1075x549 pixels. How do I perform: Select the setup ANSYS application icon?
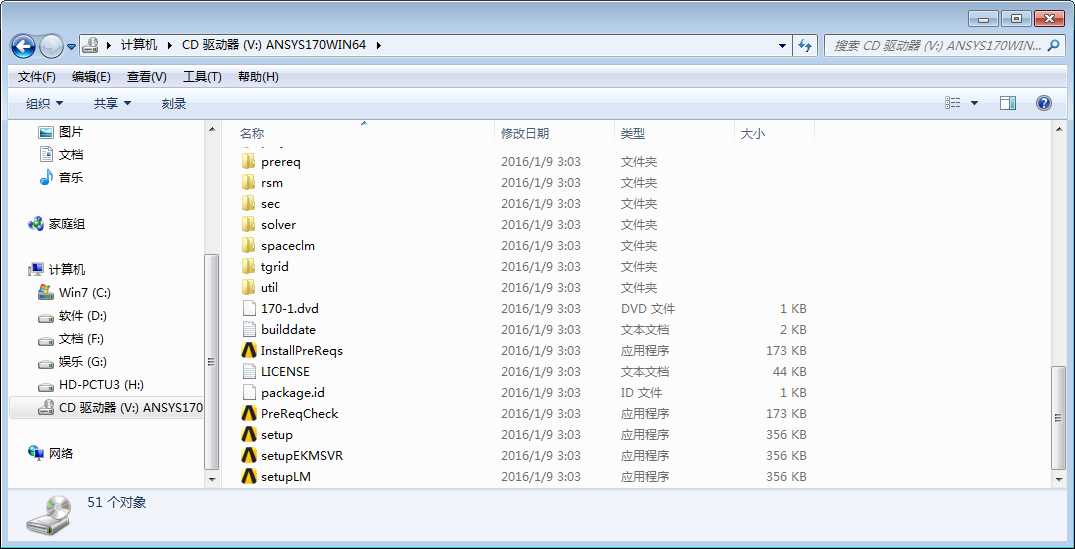(249, 435)
